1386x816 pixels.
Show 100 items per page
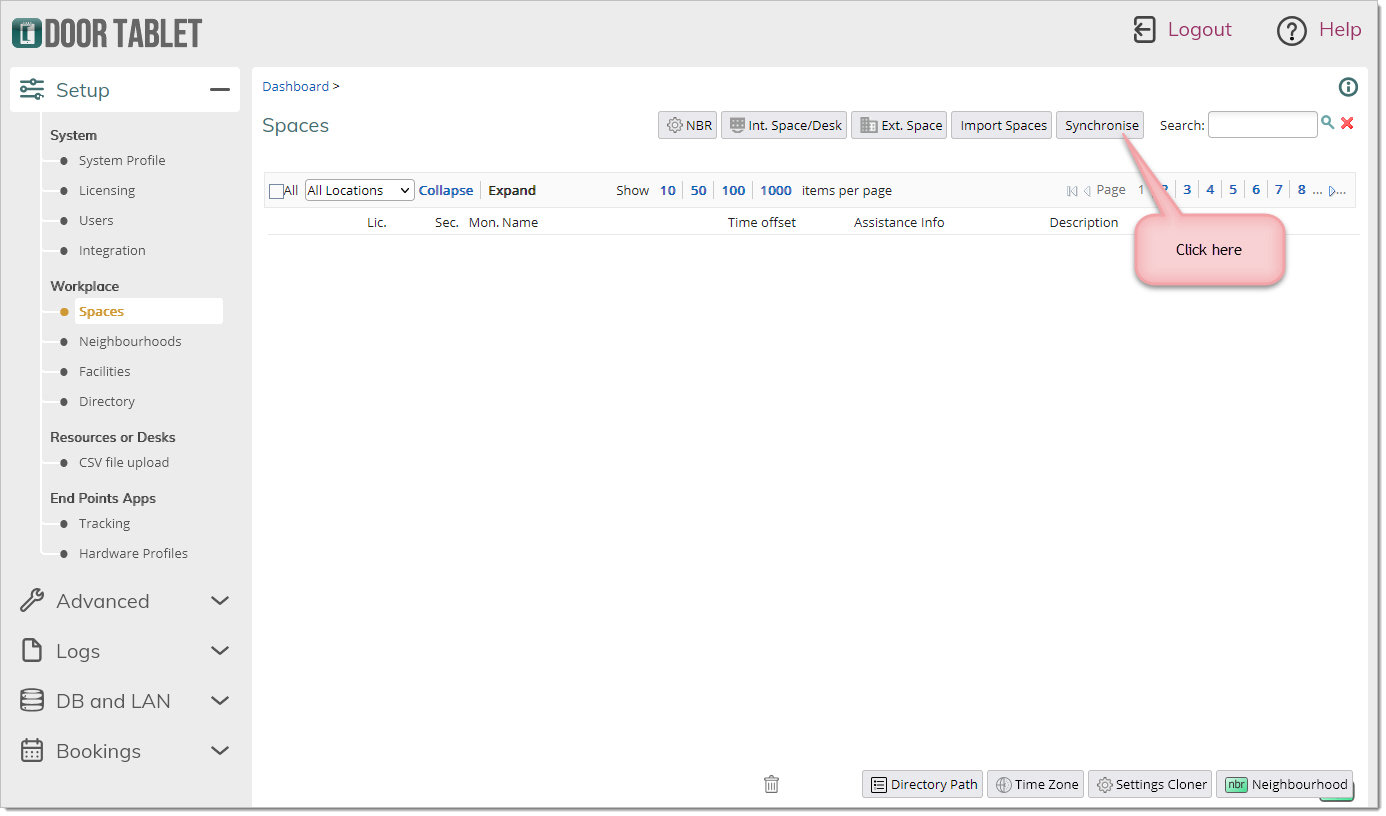(733, 190)
